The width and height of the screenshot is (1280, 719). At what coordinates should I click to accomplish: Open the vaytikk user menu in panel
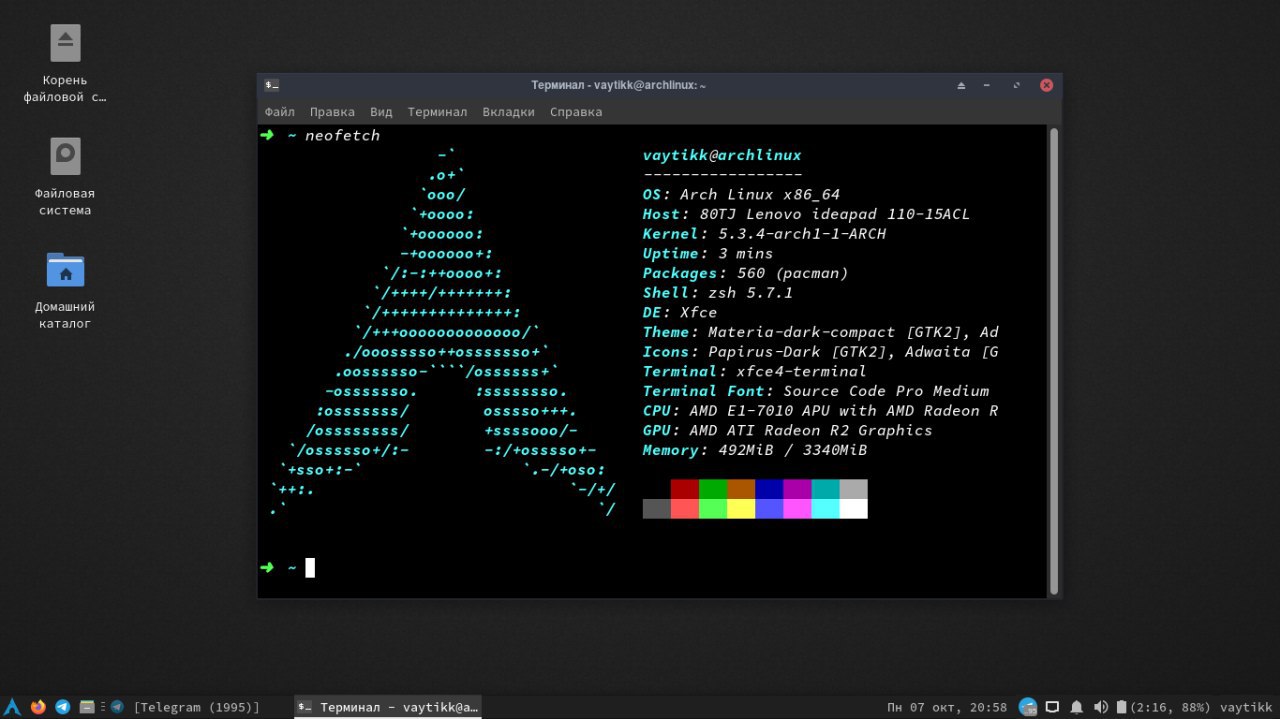1246,707
